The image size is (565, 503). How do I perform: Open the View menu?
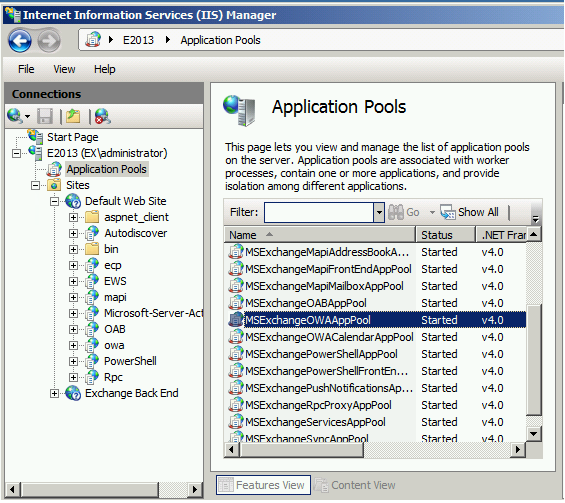(x=64, y=69)
